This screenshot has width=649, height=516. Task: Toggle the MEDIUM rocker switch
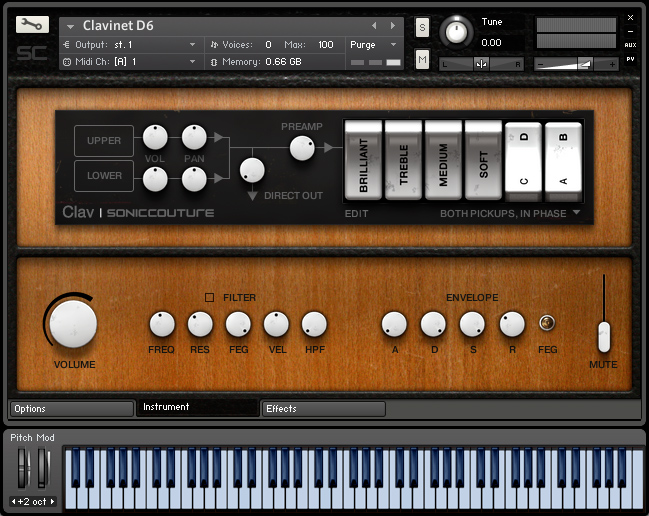tap(443, 161)
